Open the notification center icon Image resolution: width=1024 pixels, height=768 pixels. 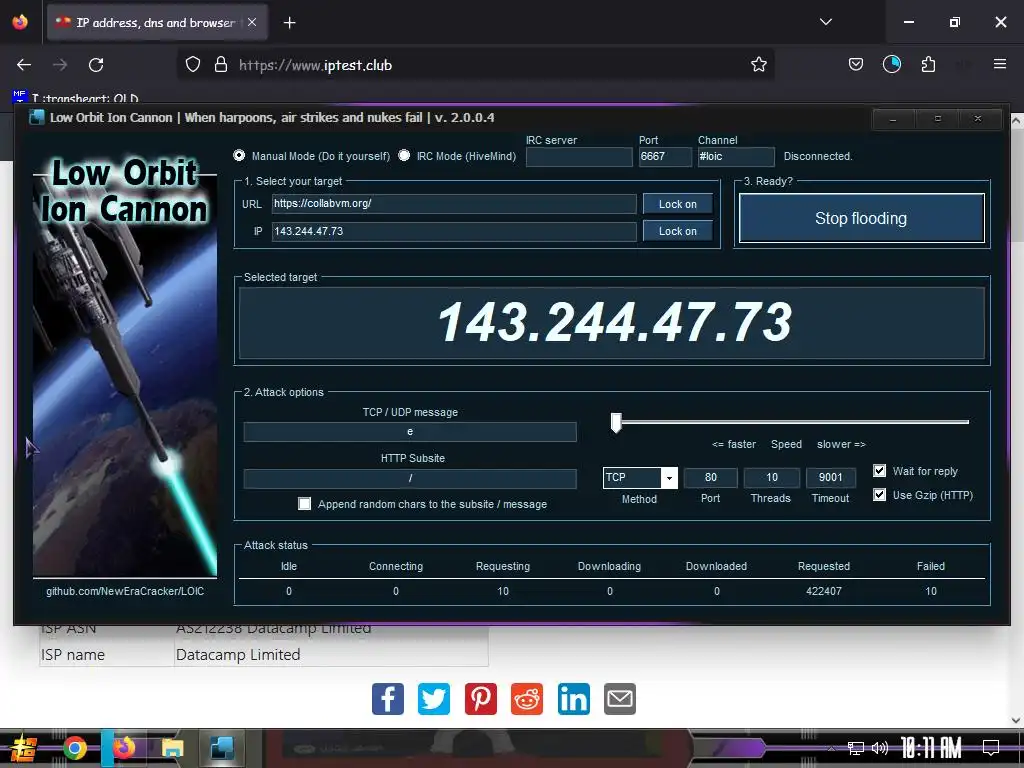[x=991, y=748]
